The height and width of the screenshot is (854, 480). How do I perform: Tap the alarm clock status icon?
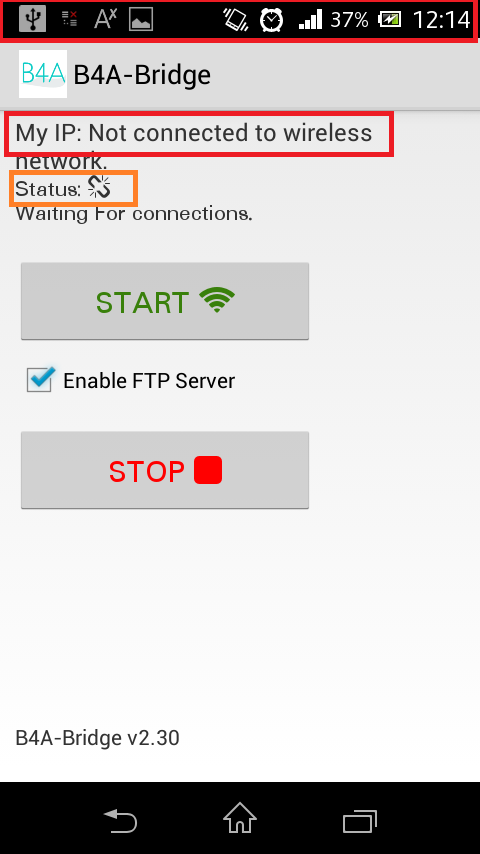[x=271, y=20]
